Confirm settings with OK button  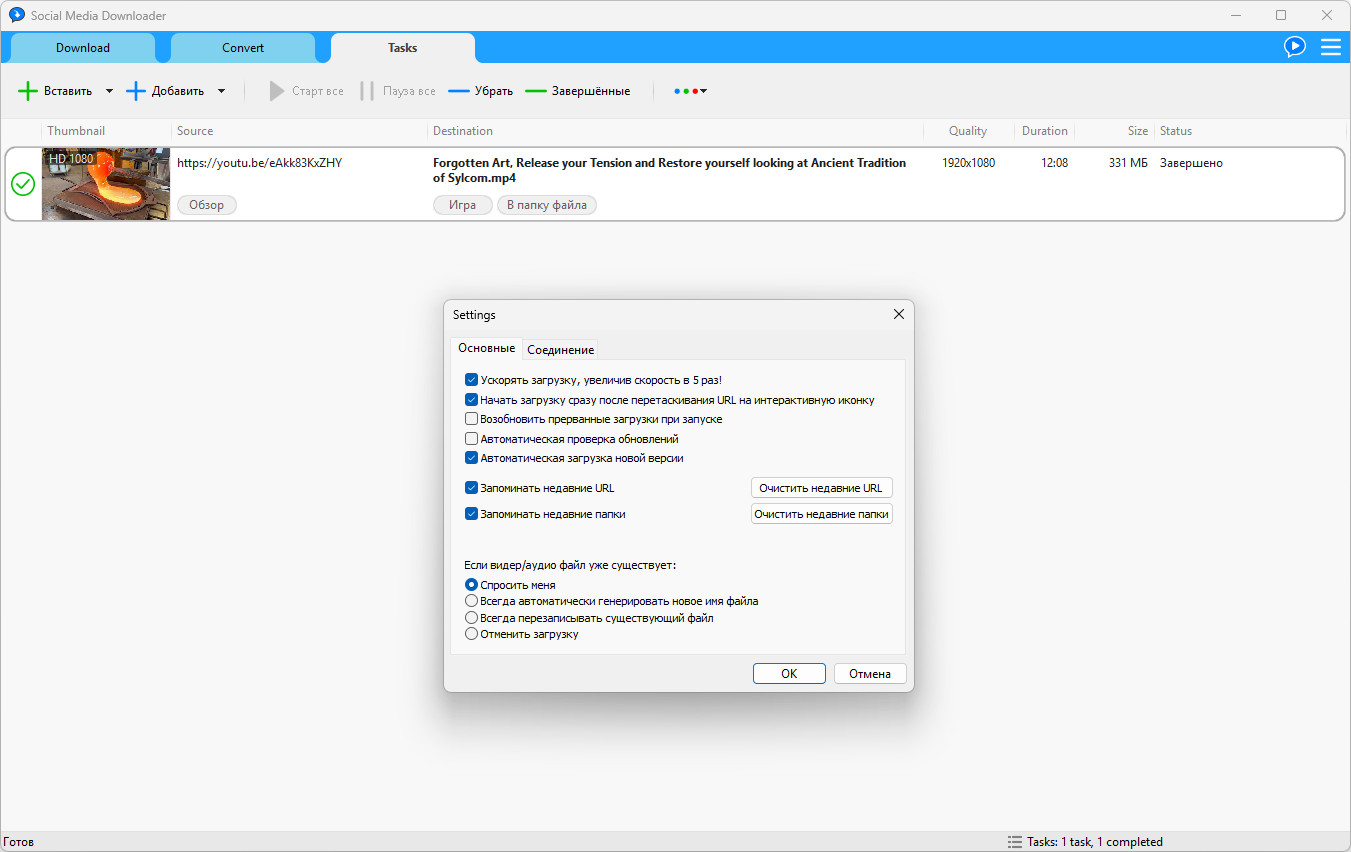click(789, 674)
